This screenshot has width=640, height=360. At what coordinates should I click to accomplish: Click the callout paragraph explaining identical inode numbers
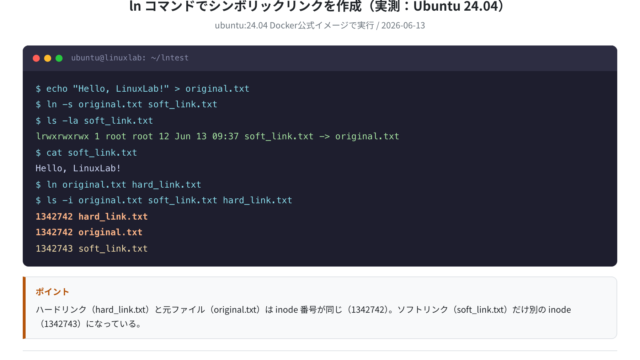(x=303, y=317)
